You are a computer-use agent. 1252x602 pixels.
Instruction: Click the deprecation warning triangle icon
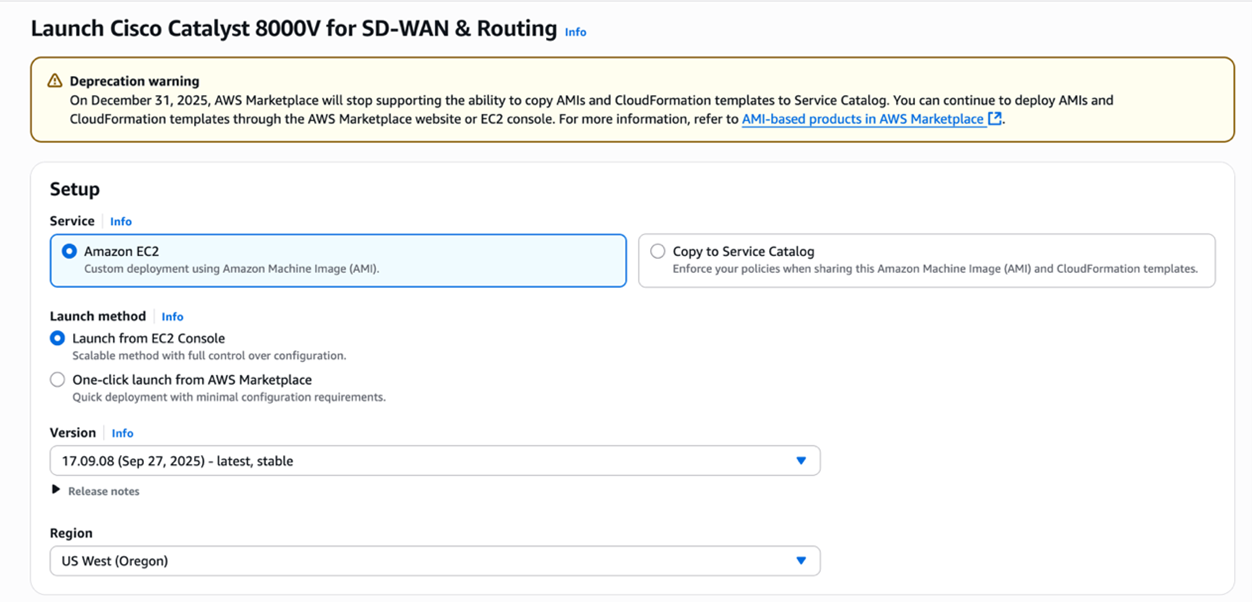(x=55, y=81)
